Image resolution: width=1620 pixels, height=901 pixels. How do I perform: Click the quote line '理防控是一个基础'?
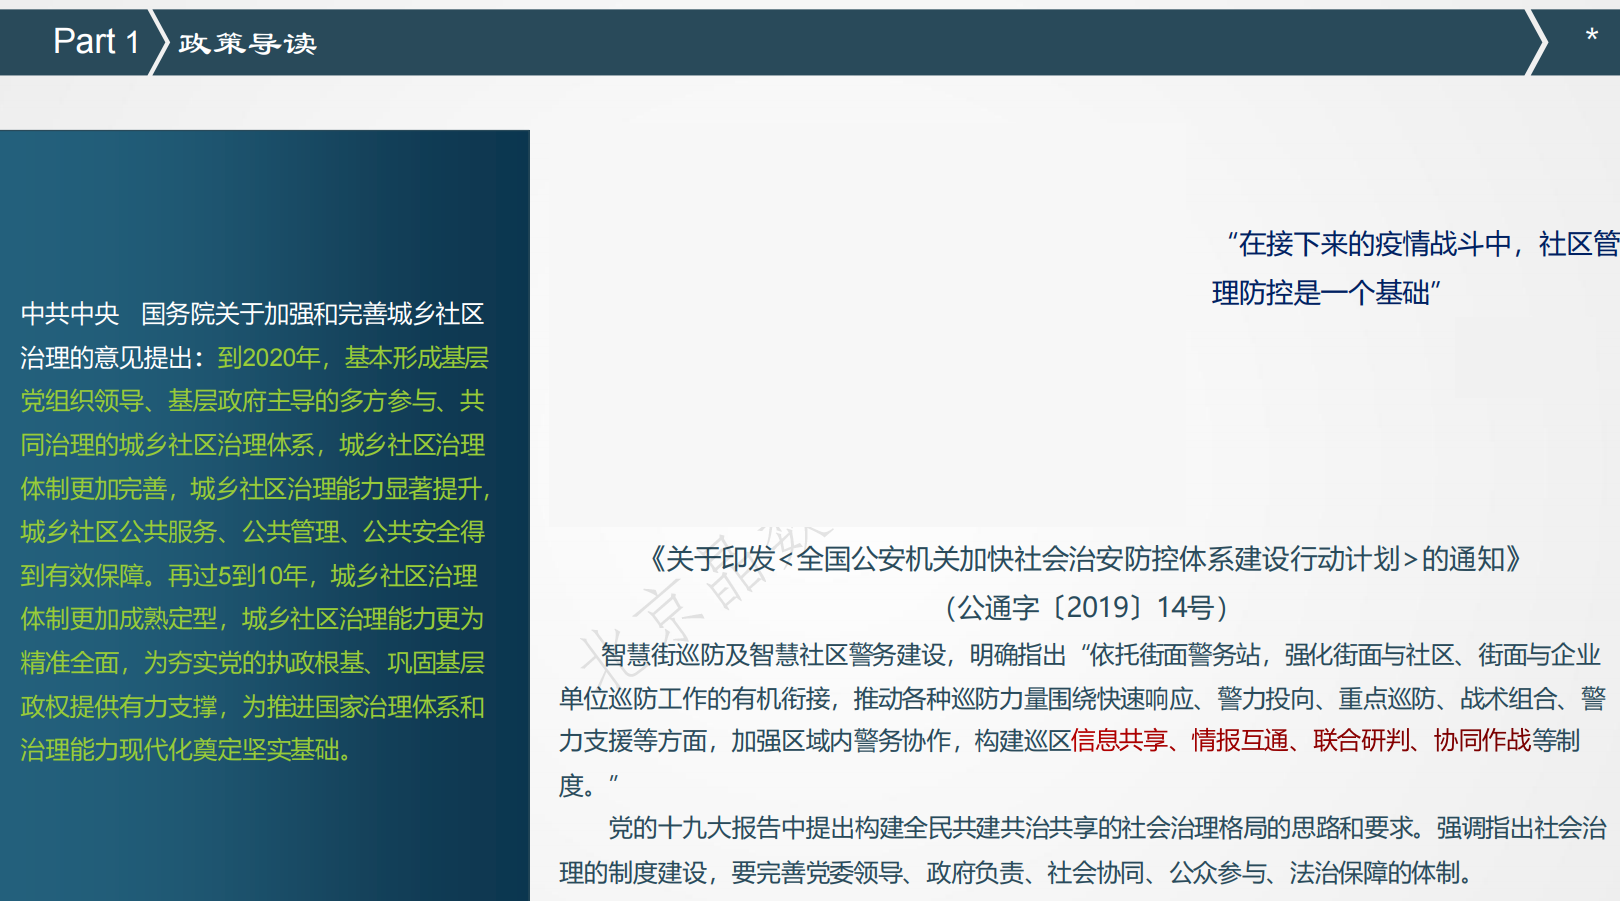click(1326, 293)
